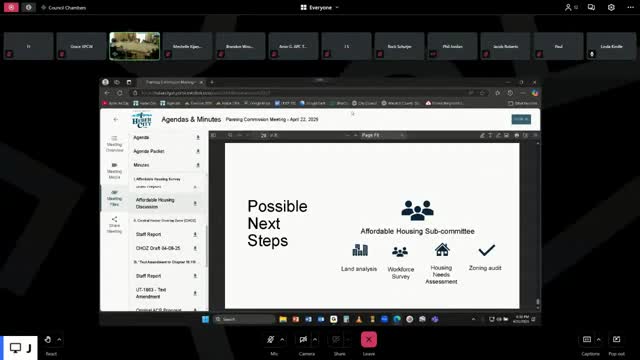Open the Agenda document
This screenshot has height=360, width=640.
(x=141, y=138)
